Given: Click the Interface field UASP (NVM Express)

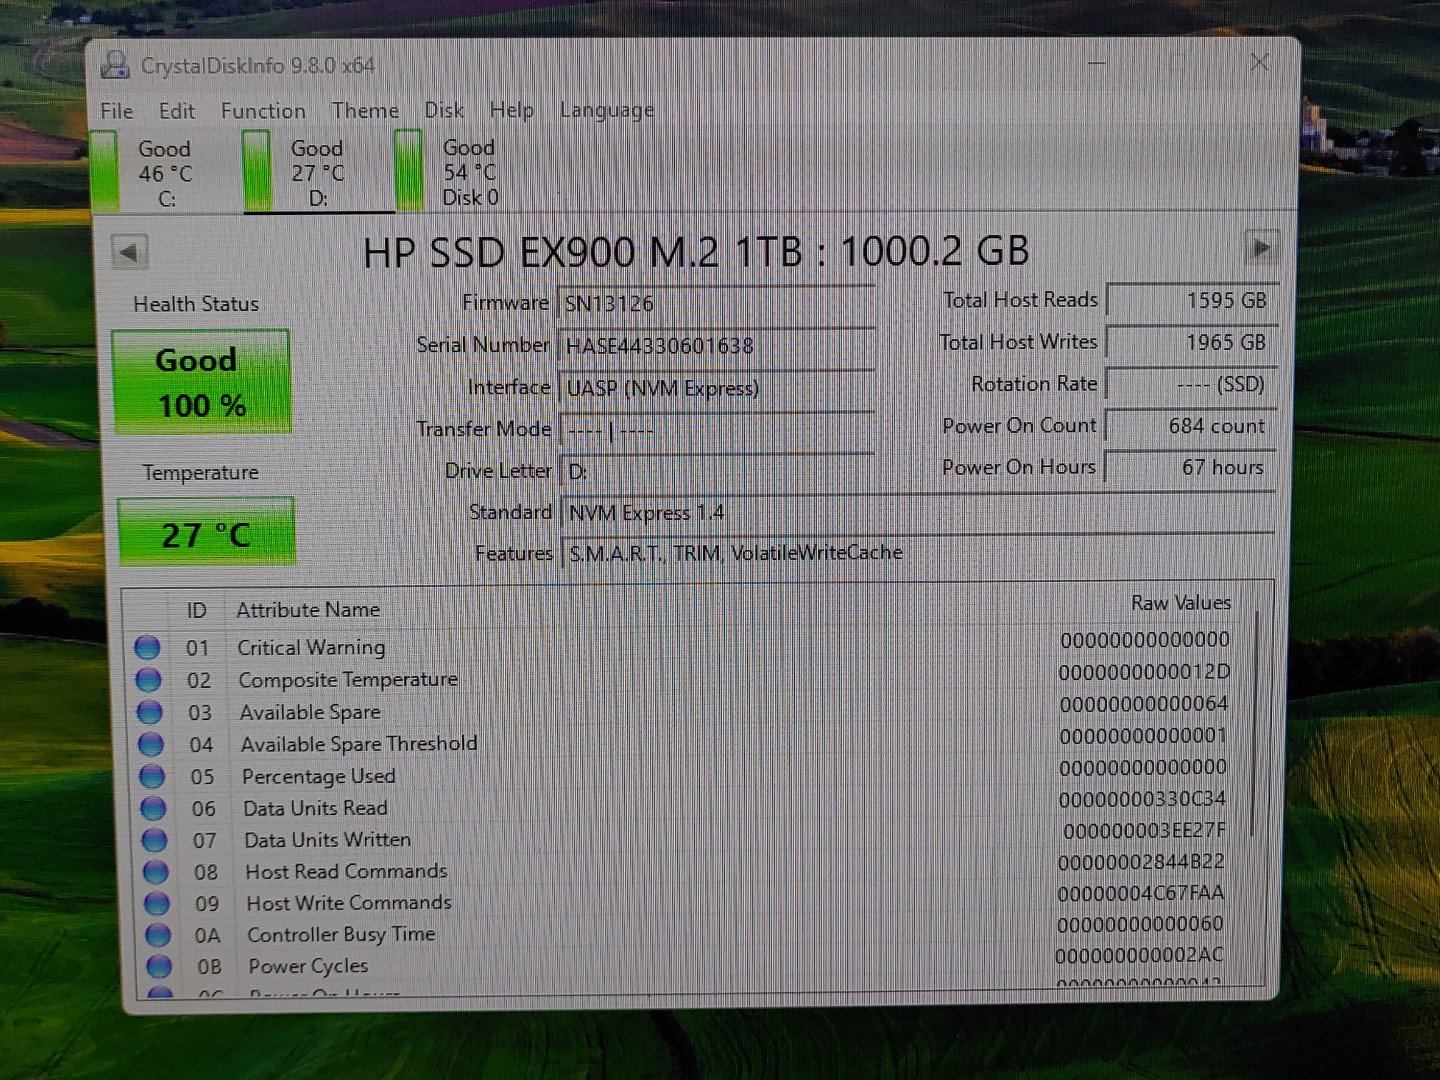Looking at the screenshot, I should click(x=717, y=388).
